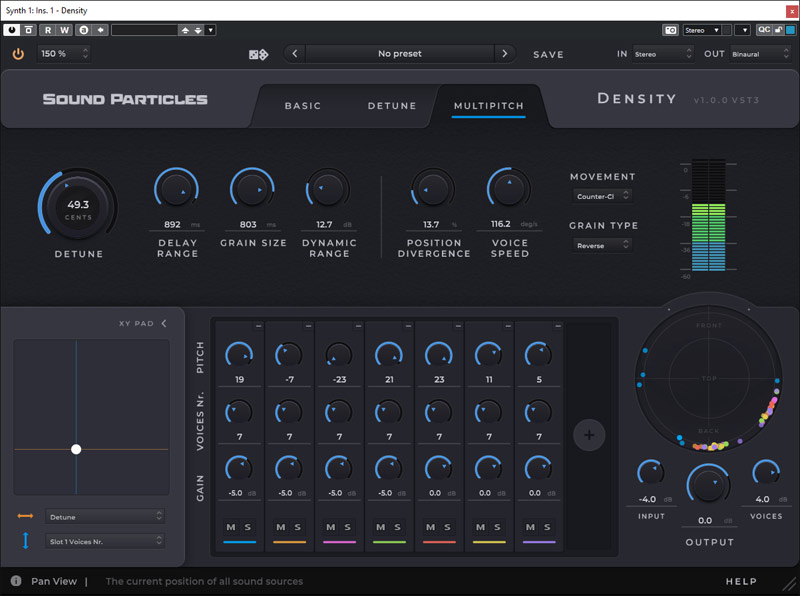The image size is (800, 596).
Task: Click the HELP button
Action: coord(741,581)
